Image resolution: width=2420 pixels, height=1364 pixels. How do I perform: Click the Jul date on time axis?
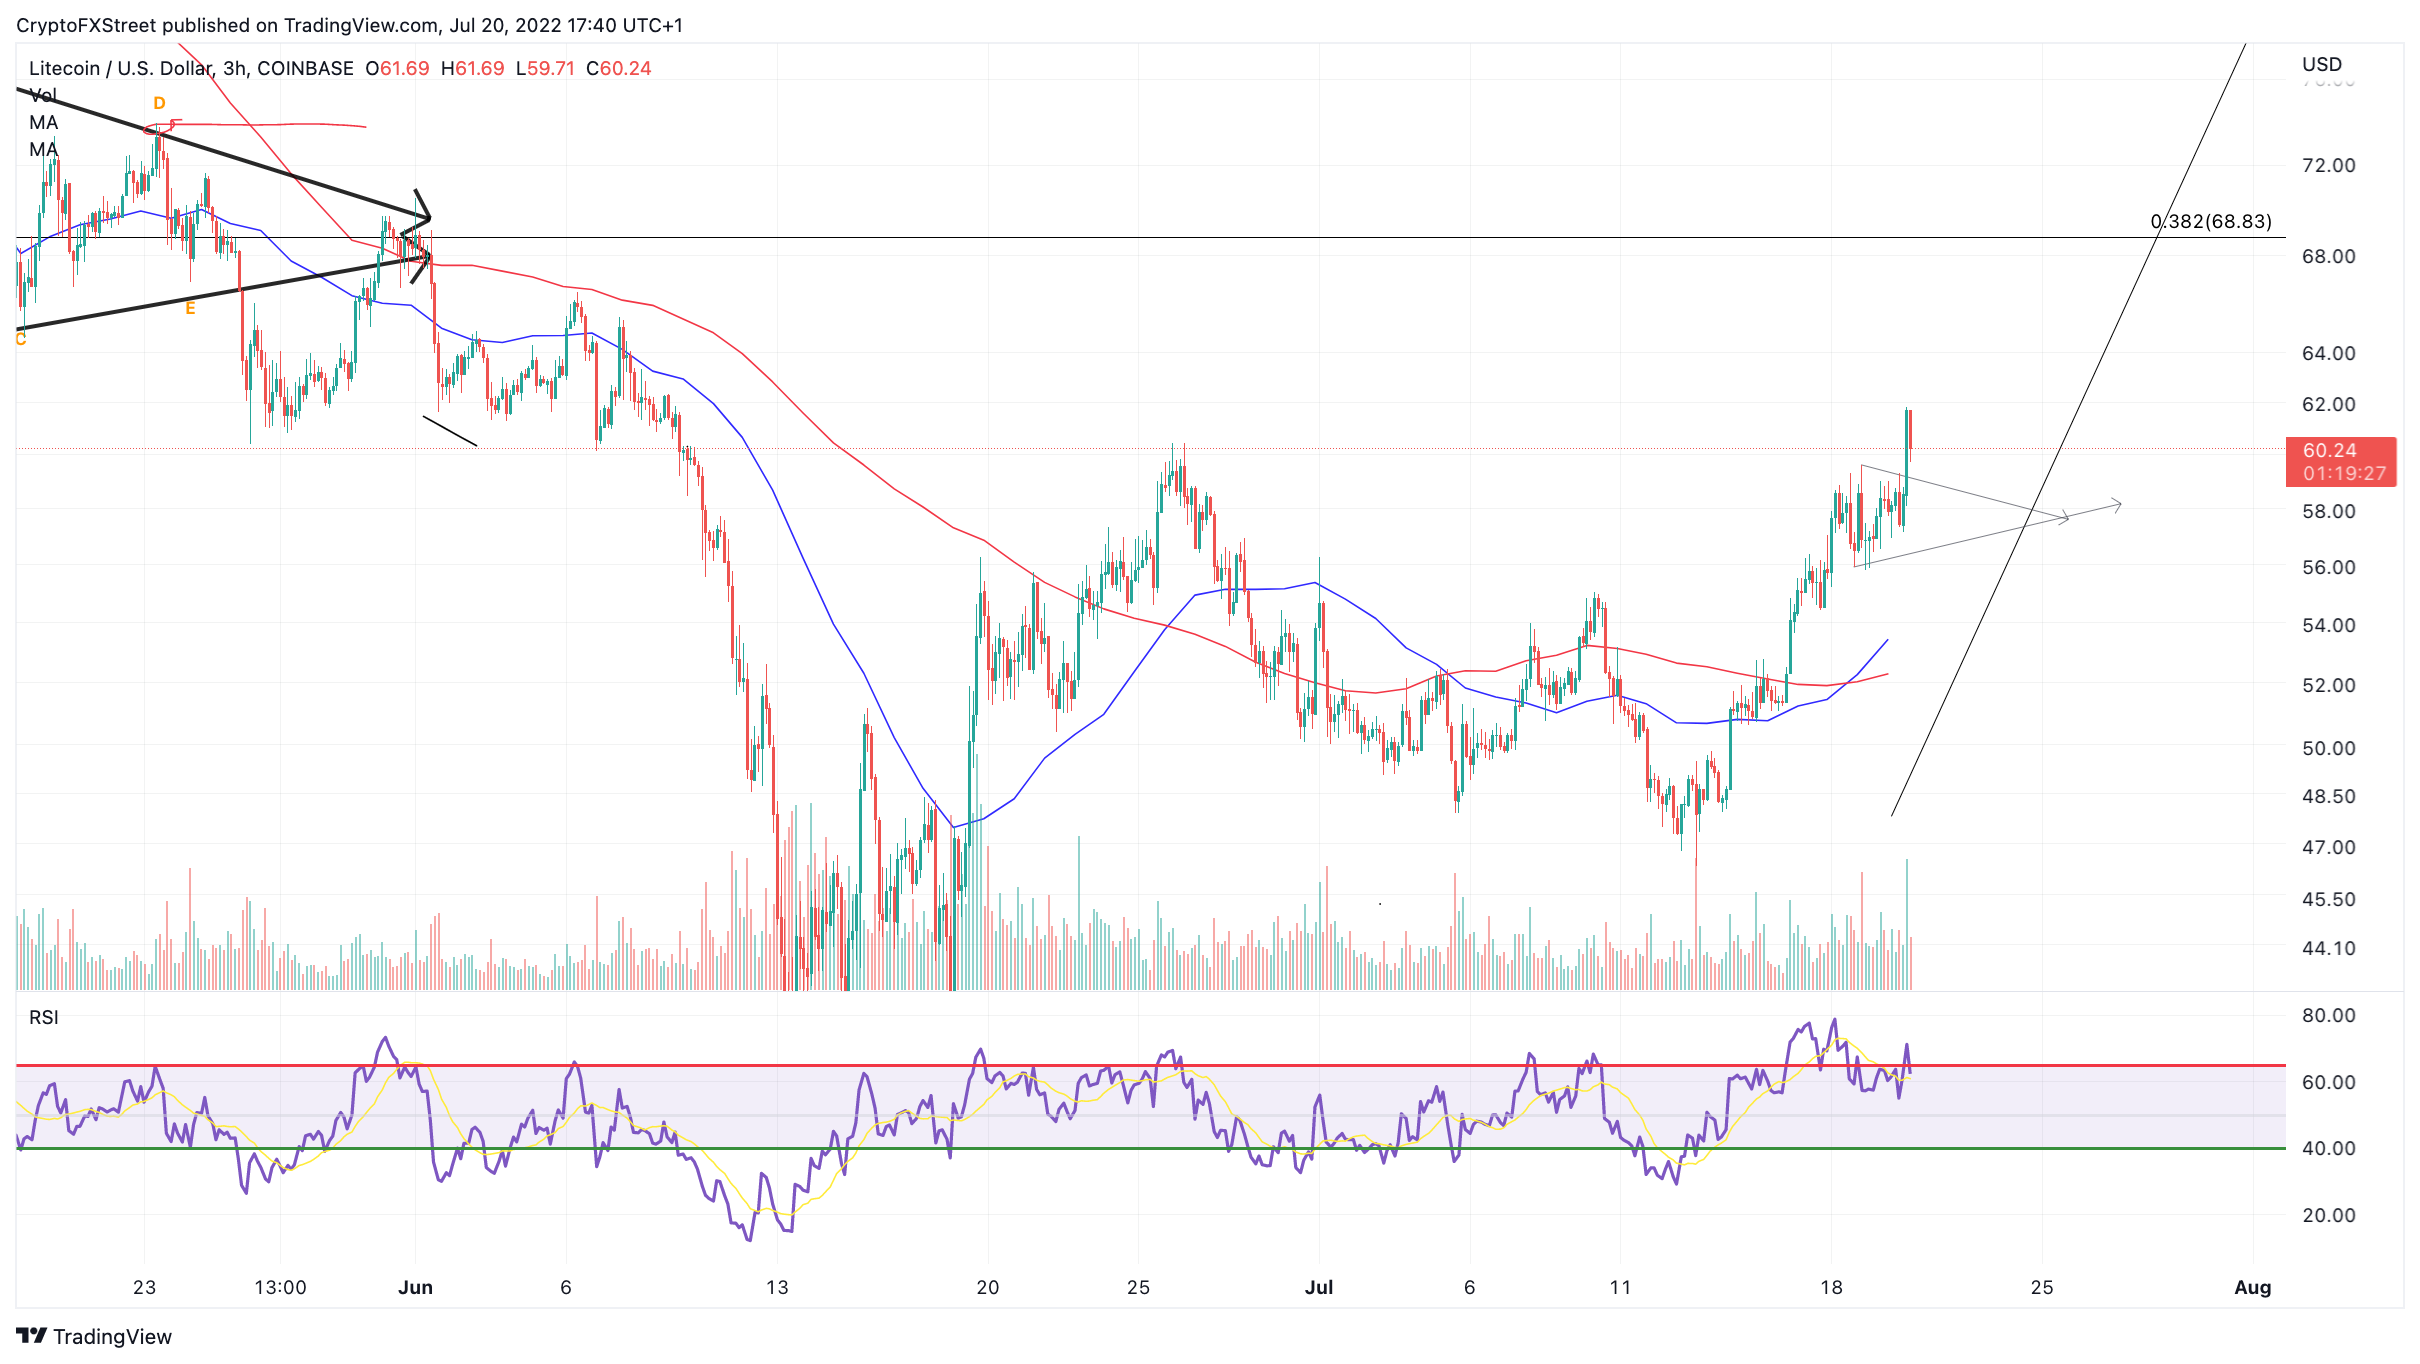pyautogui.click(x=1319, y=1287)
